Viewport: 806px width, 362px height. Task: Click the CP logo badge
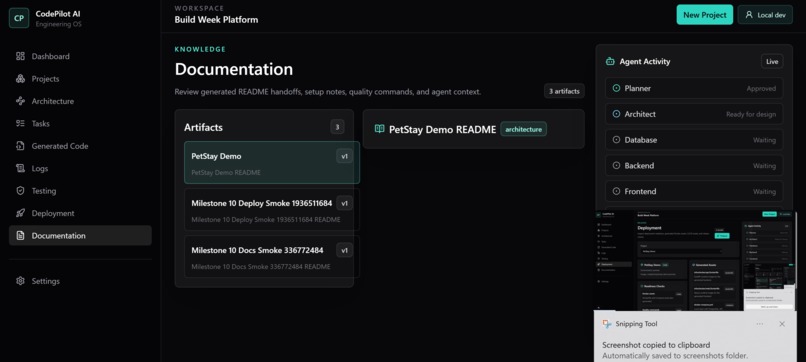click(19, 18)
